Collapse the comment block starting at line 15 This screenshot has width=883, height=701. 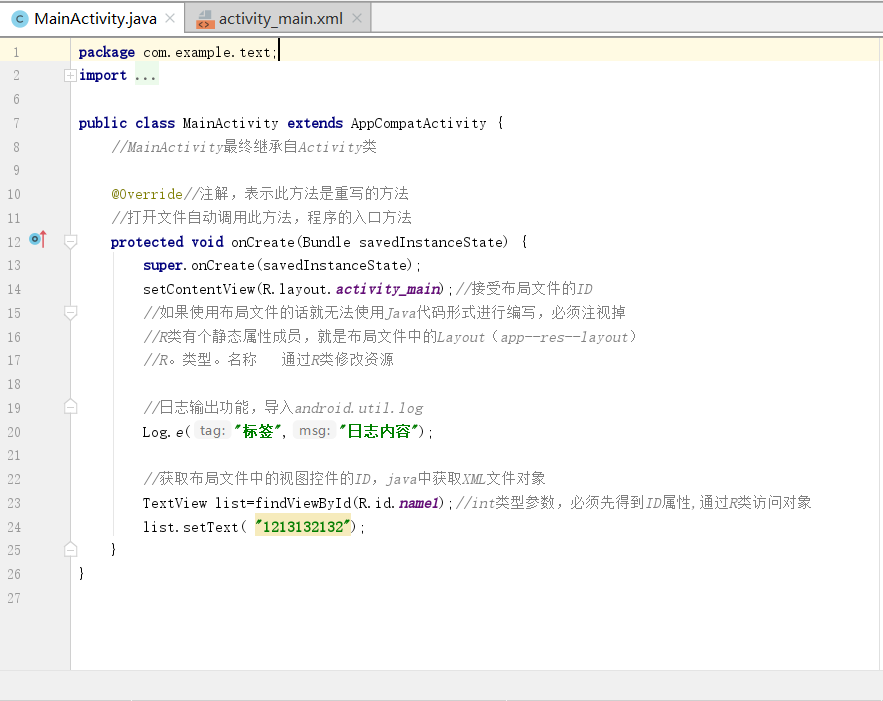click(70, 313)
